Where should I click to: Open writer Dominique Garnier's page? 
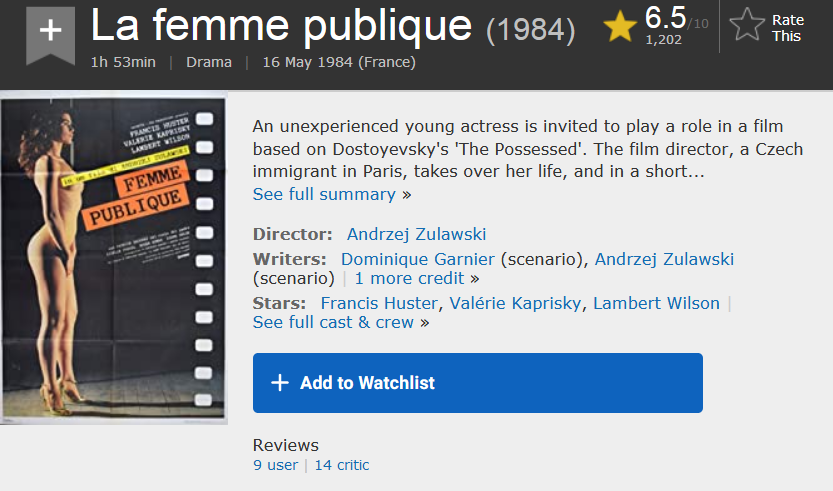(x=418, y=259)
